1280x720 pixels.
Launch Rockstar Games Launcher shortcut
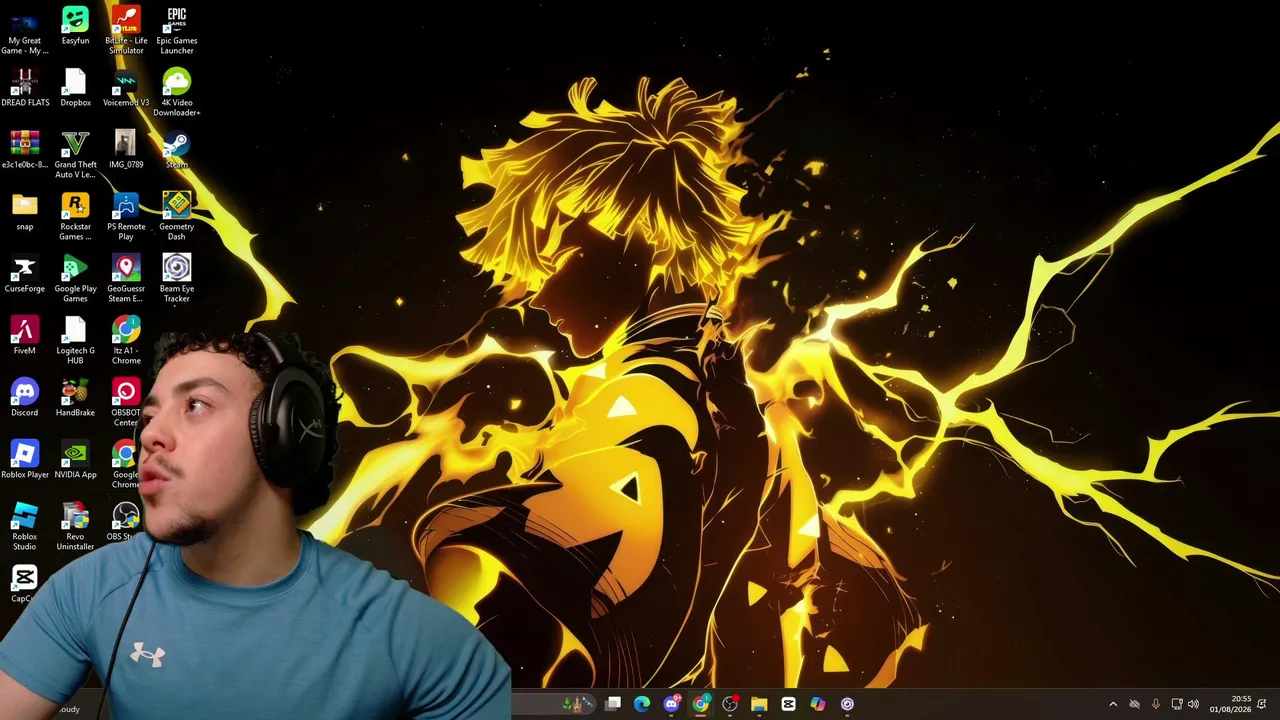click(75, 216)
